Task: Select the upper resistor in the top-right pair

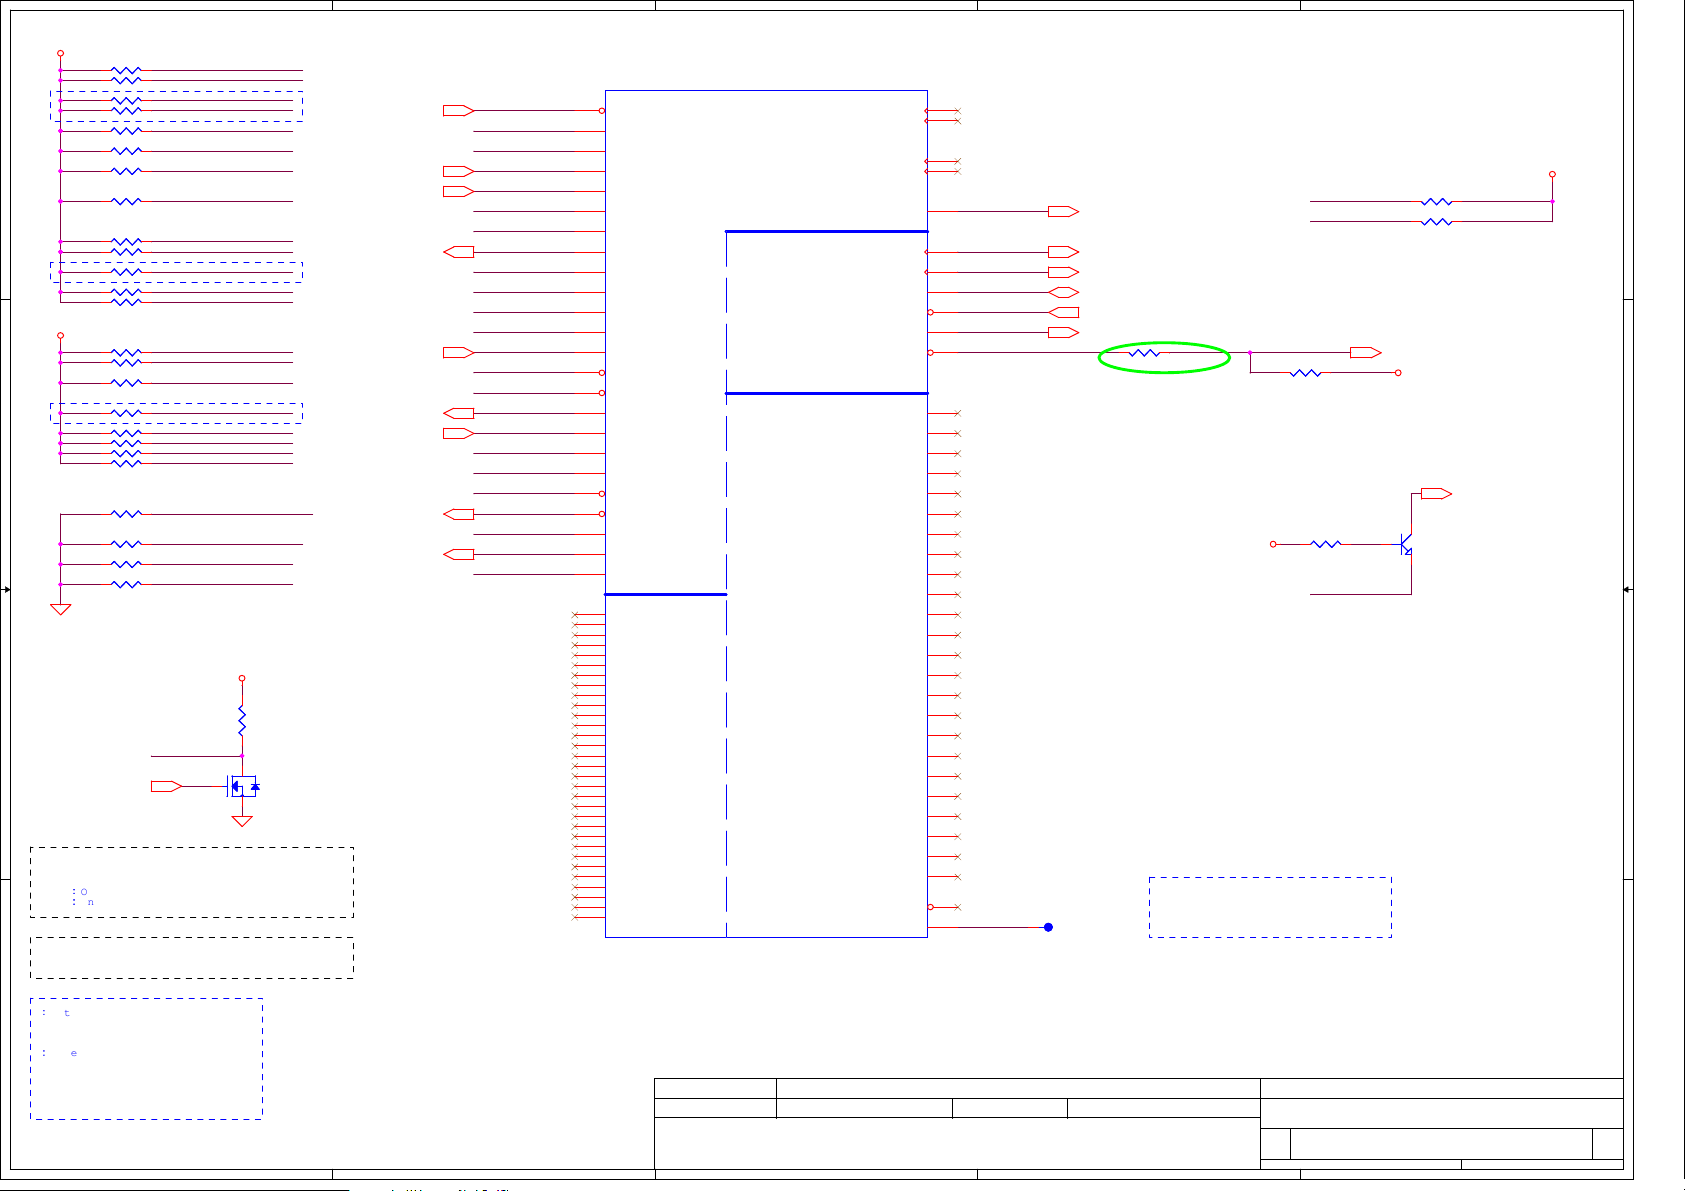Action: tap(1436, 202)
